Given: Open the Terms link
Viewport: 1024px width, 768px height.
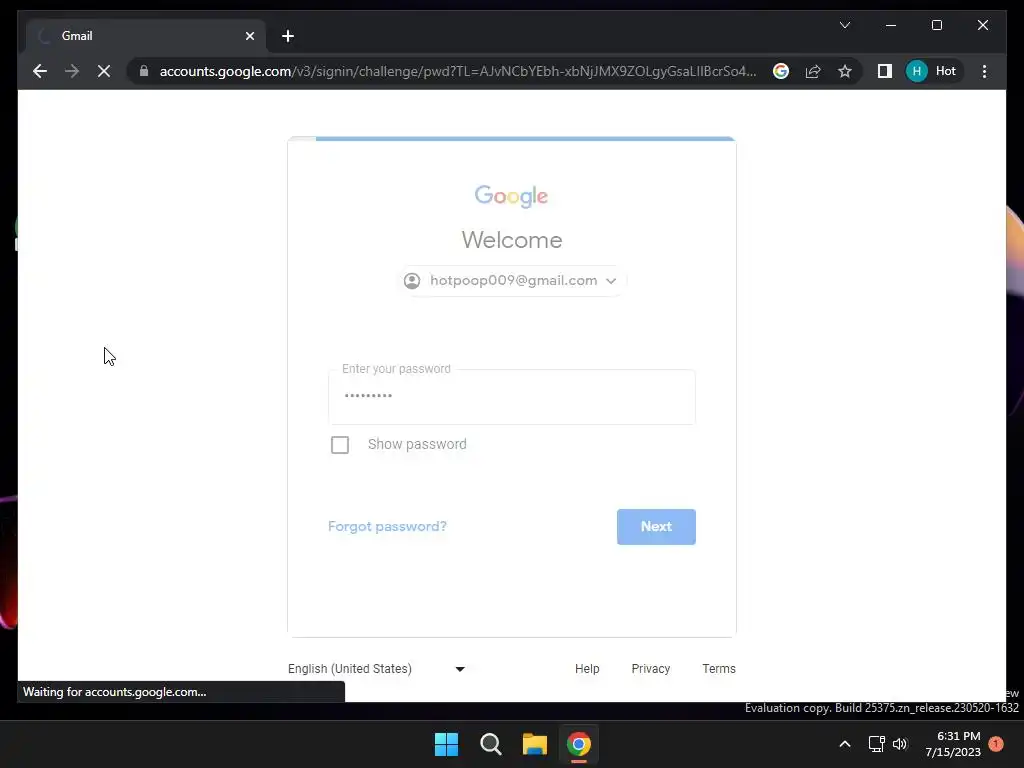Looking at the screenshot, I should pyautogui.click(x=719, y=669).
